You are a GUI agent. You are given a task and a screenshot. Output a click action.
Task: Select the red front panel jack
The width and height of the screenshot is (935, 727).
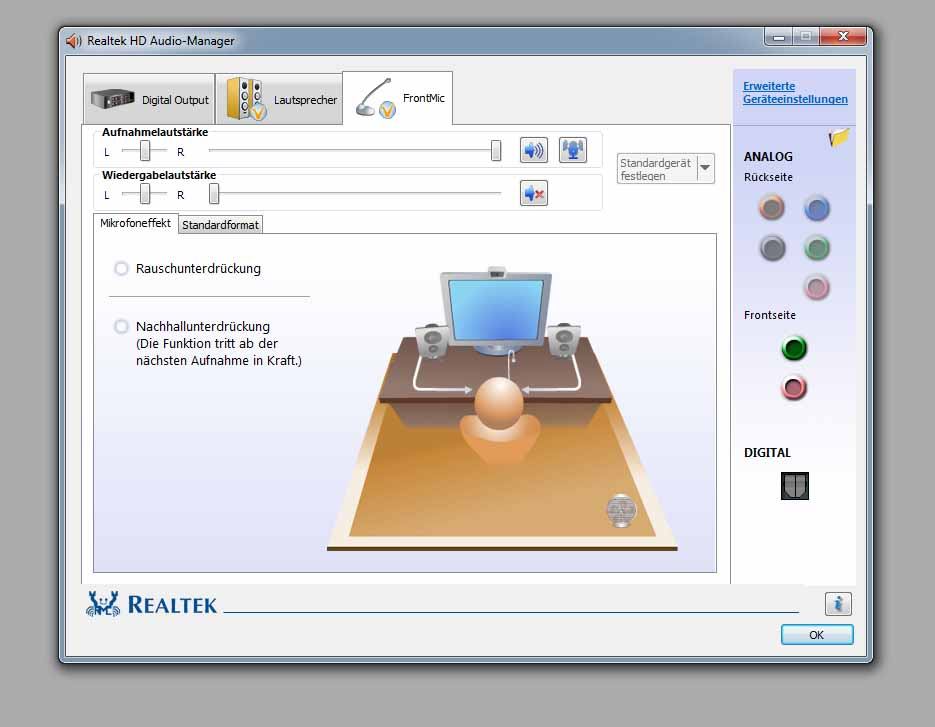point(794,388)
